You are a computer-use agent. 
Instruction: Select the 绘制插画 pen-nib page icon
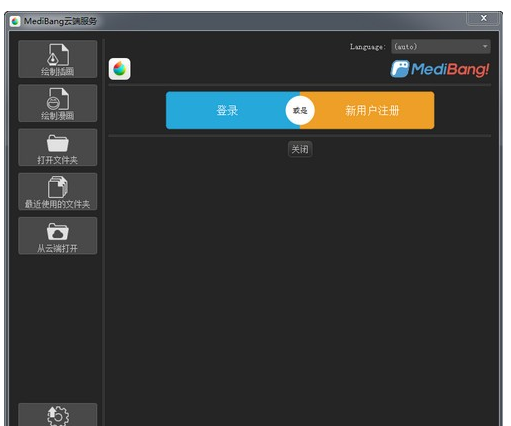pyautogui.click(x=58, y=55)
